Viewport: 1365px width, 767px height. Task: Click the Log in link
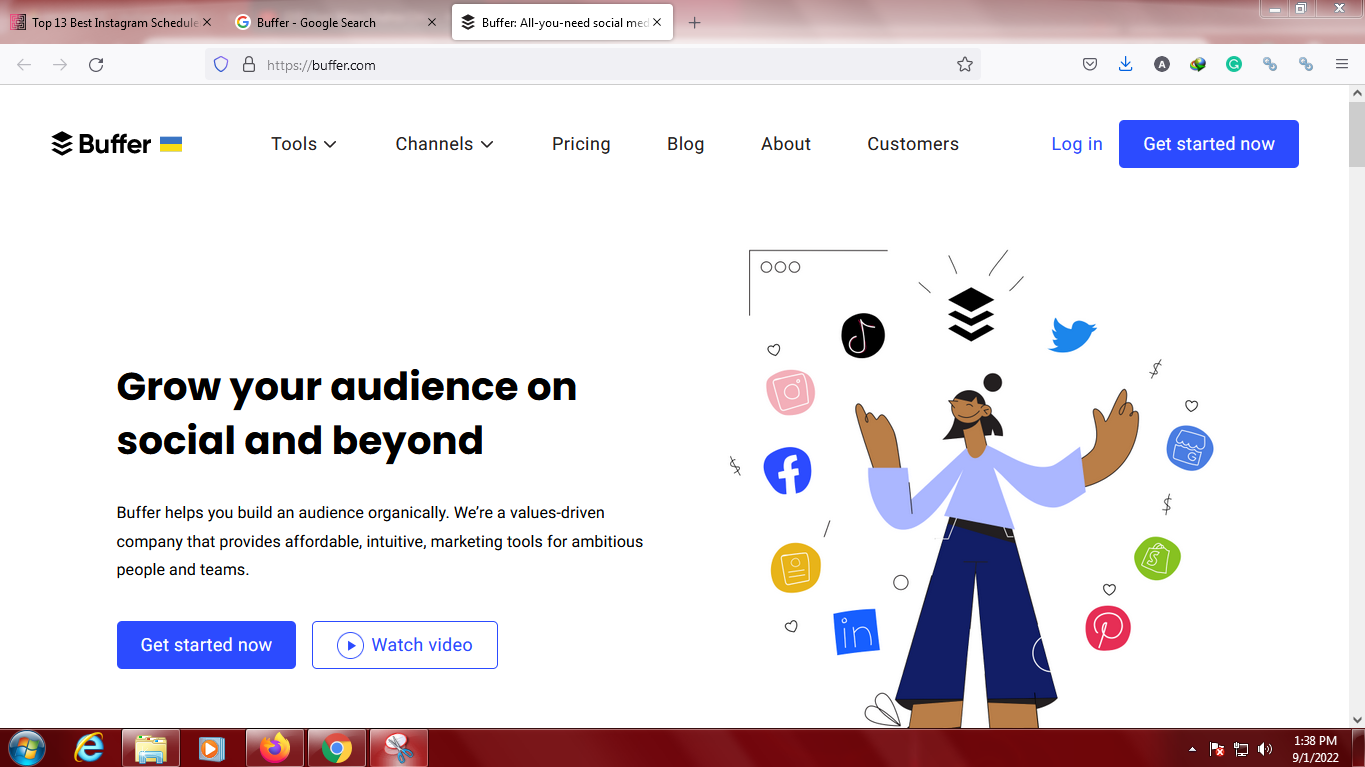(x=1077, y=144)
